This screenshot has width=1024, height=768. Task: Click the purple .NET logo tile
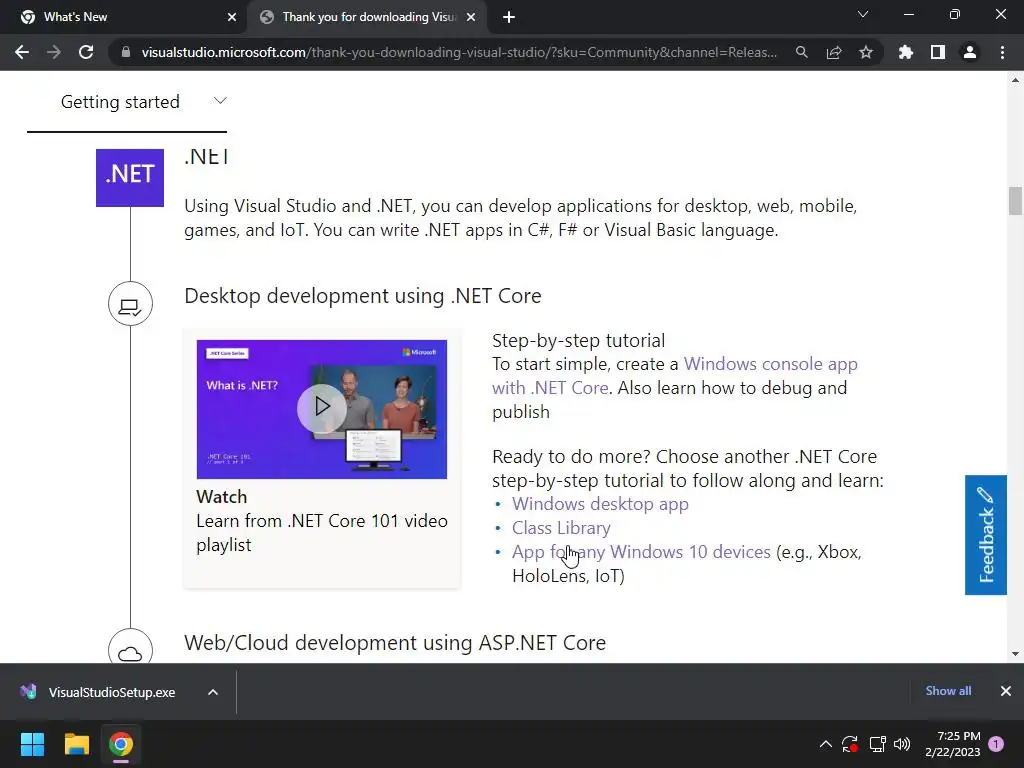tap(130, 178)
